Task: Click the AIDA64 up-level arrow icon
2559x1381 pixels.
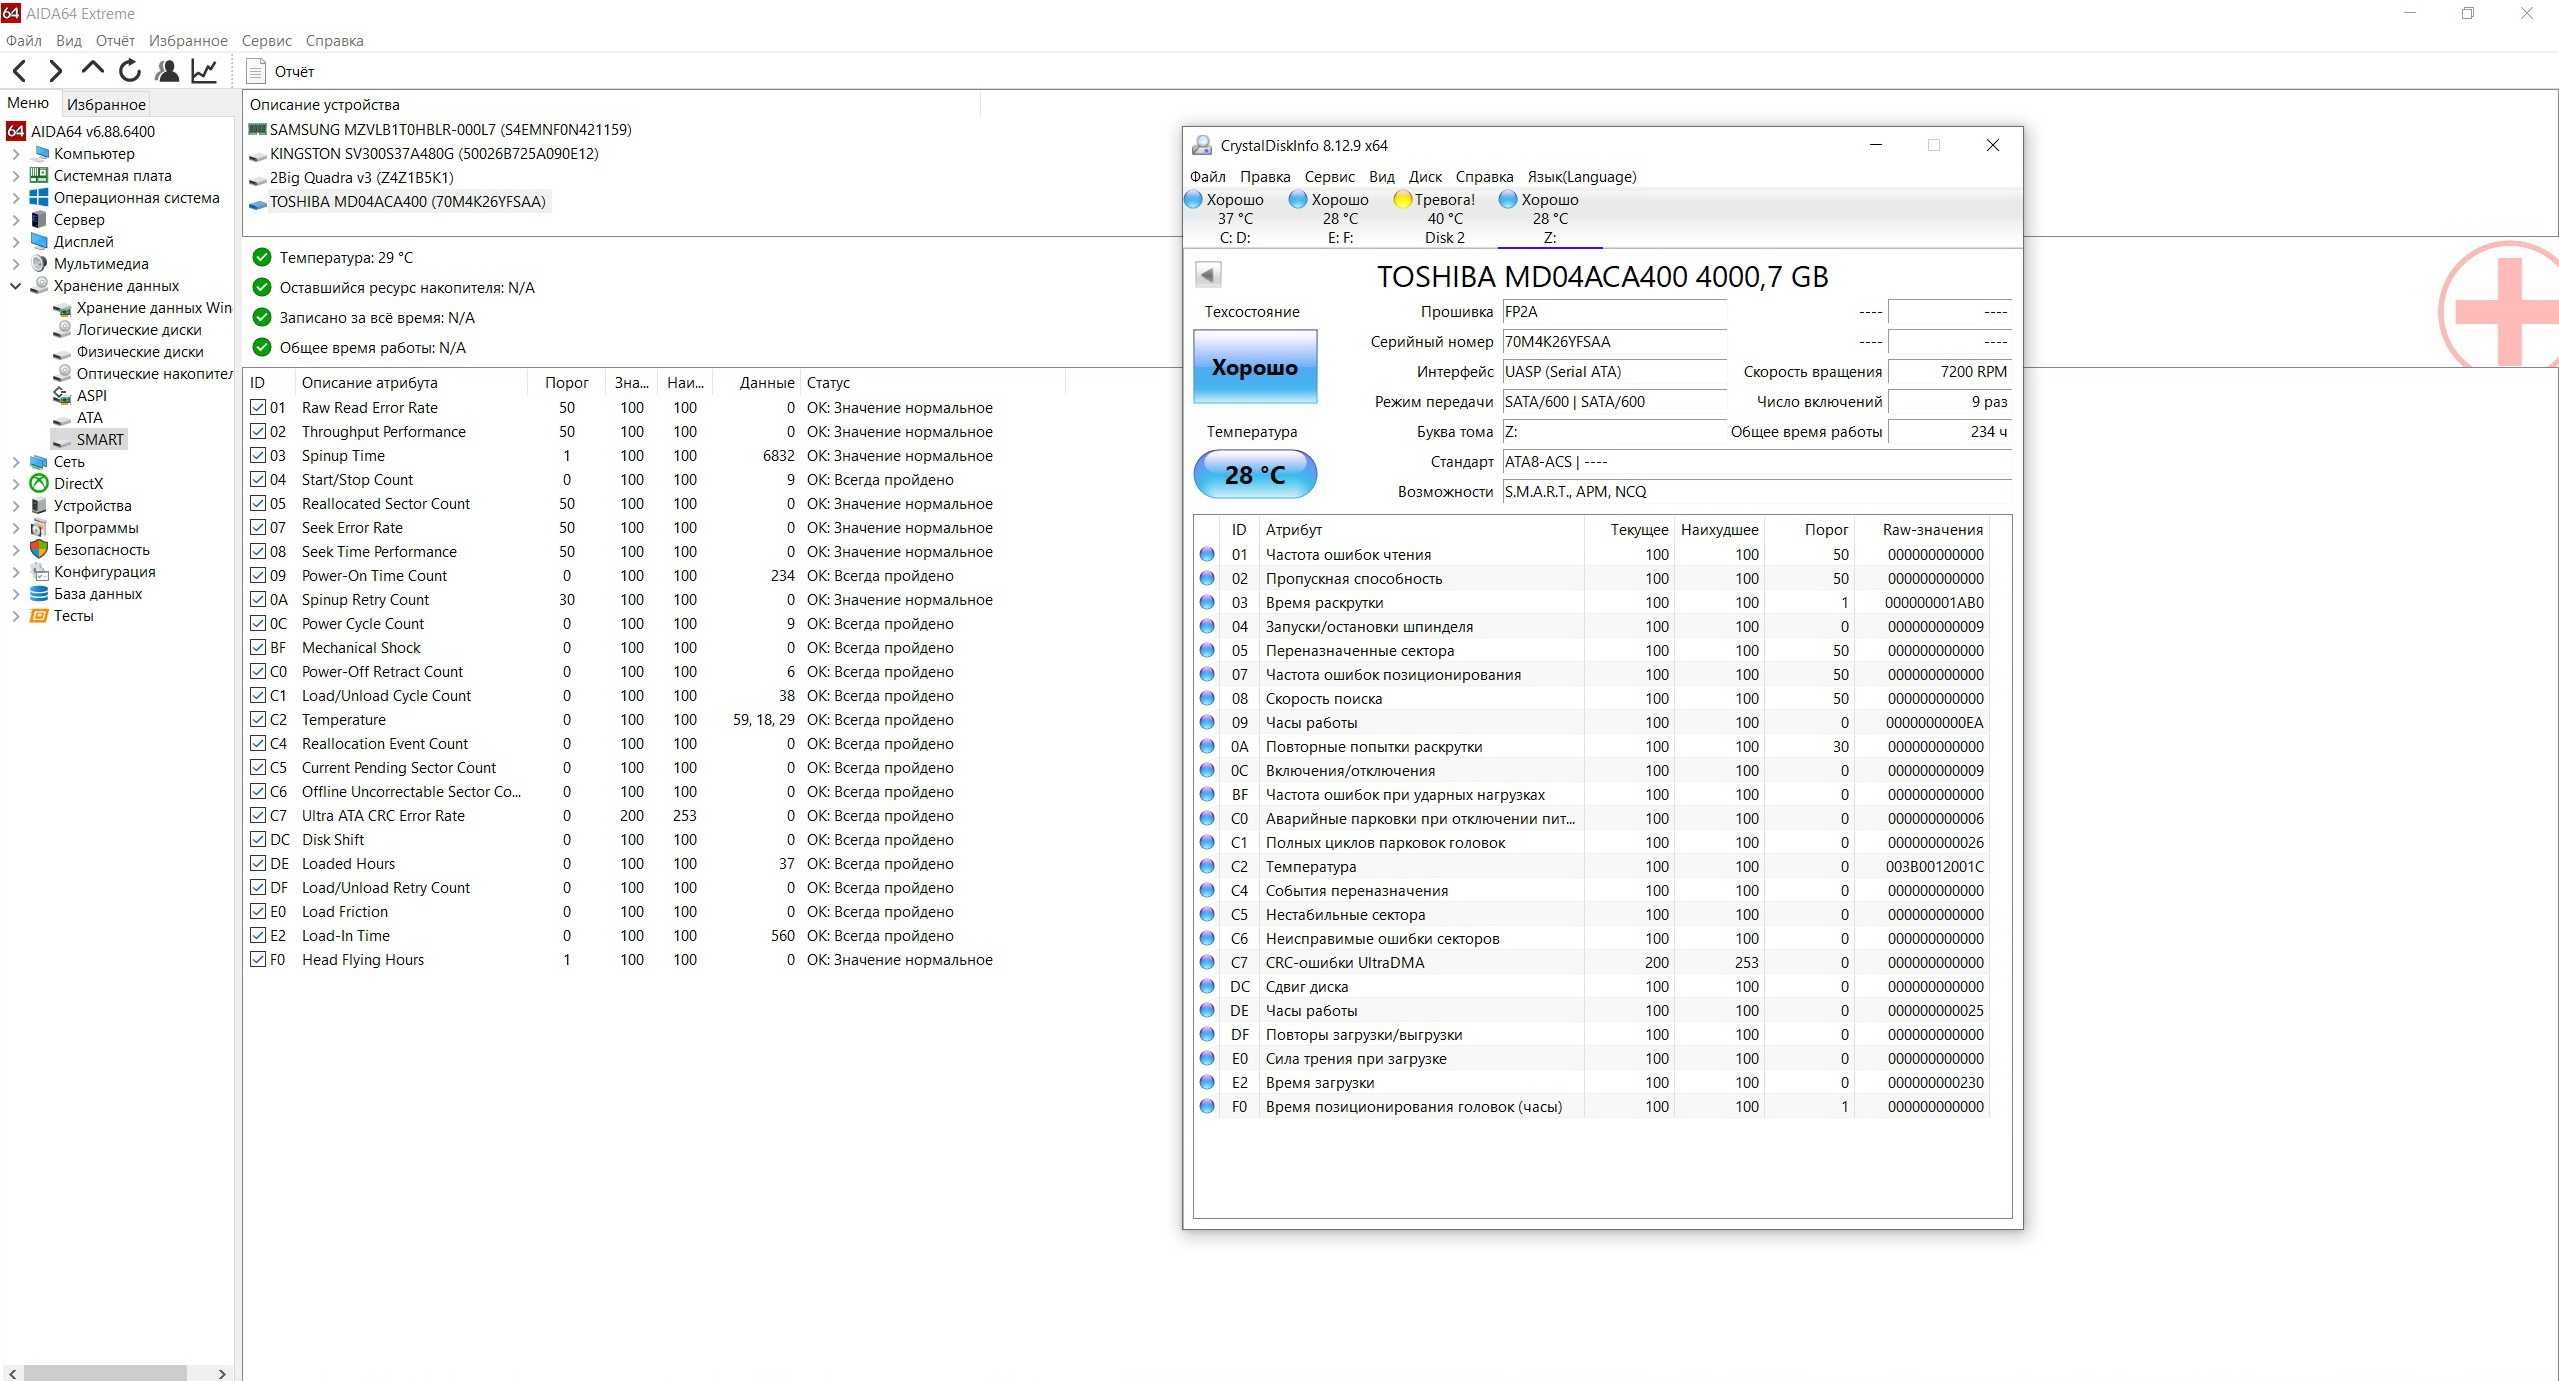Action: (x=93, y=68)
